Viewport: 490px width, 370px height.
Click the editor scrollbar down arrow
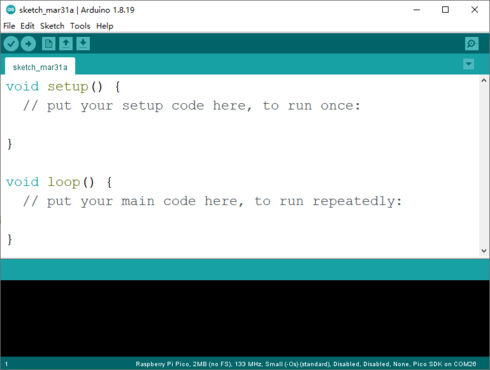click(484, 251)
